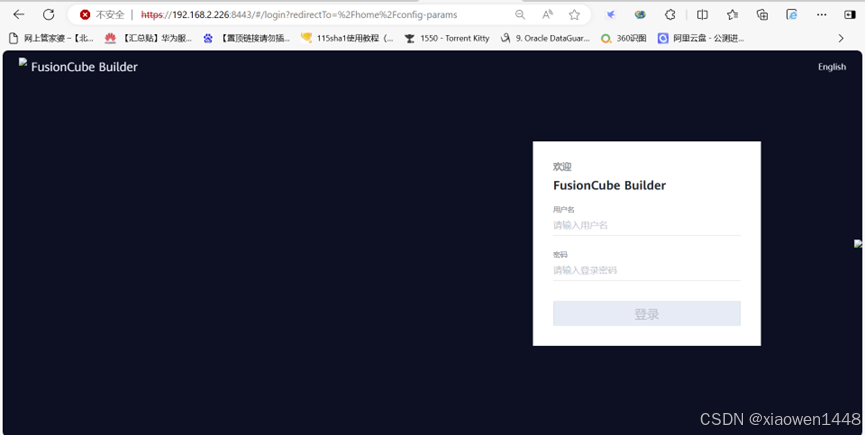Add page to favorites with star icon

click(574, 15)
